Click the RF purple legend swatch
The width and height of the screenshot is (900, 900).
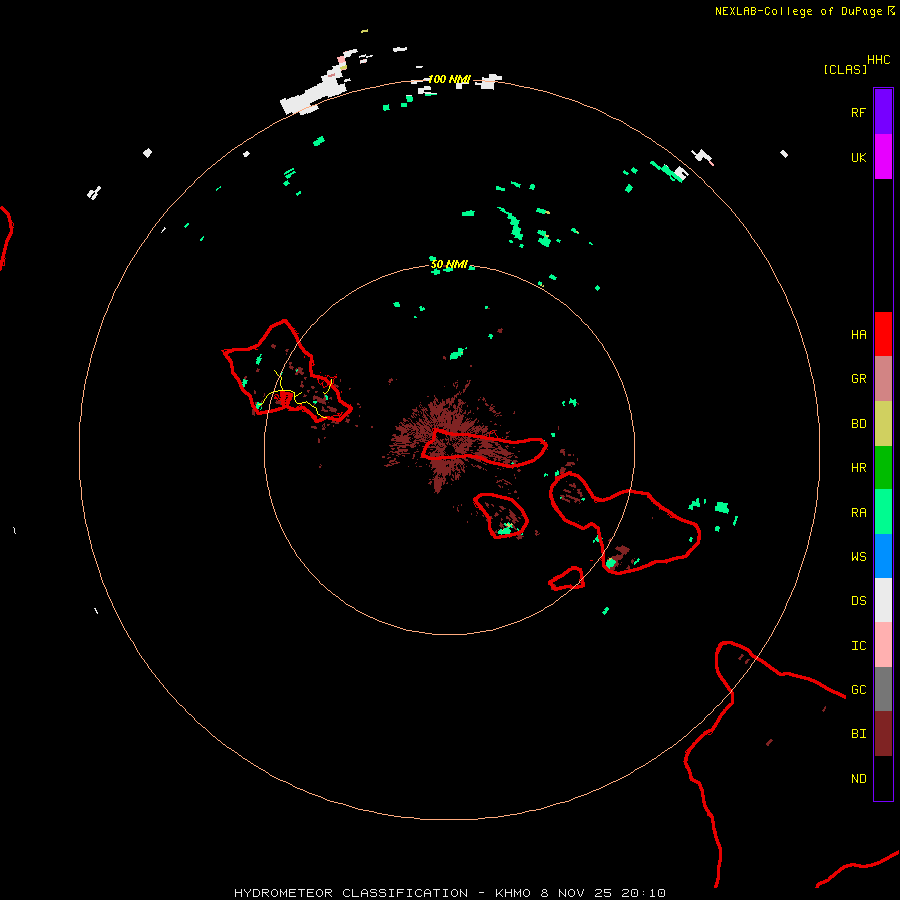(883, 112)
